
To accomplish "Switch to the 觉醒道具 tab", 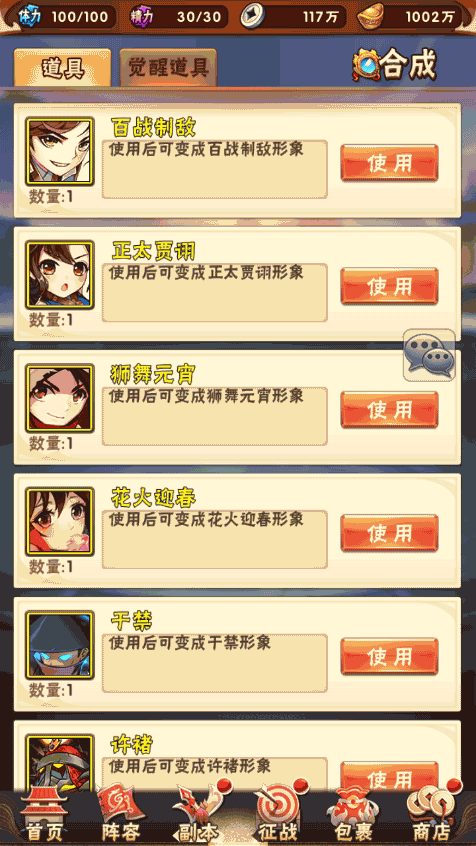I will [168, 67].
